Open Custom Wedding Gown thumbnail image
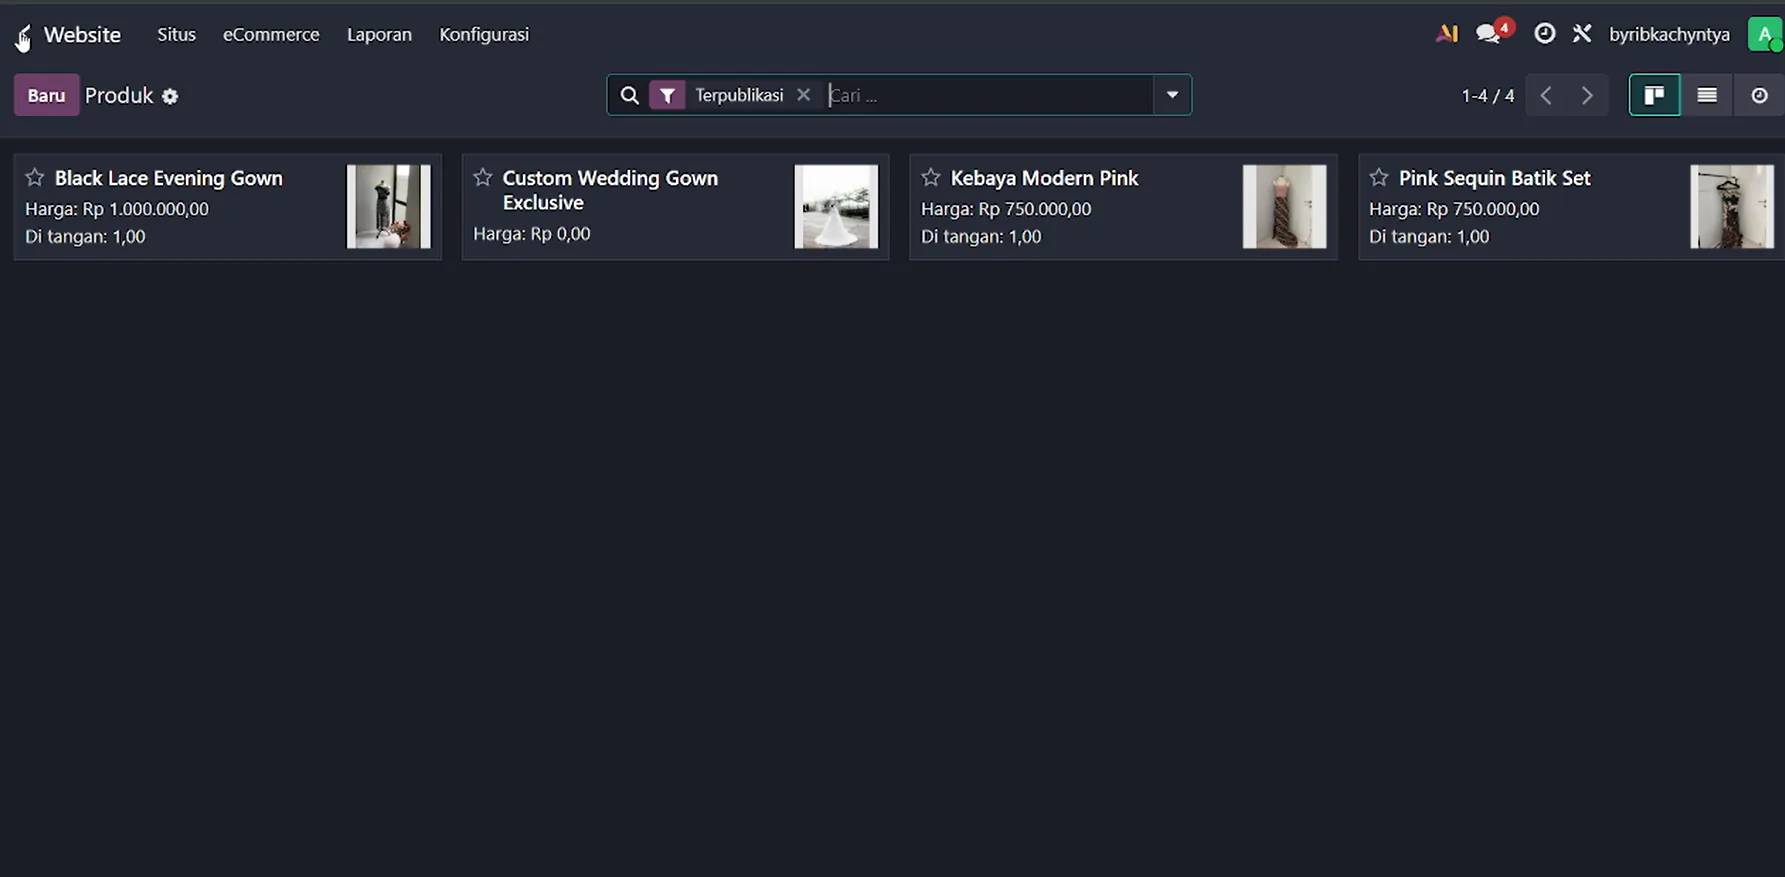Screen dimensions: 1785x877 click(x=836, y=206)
